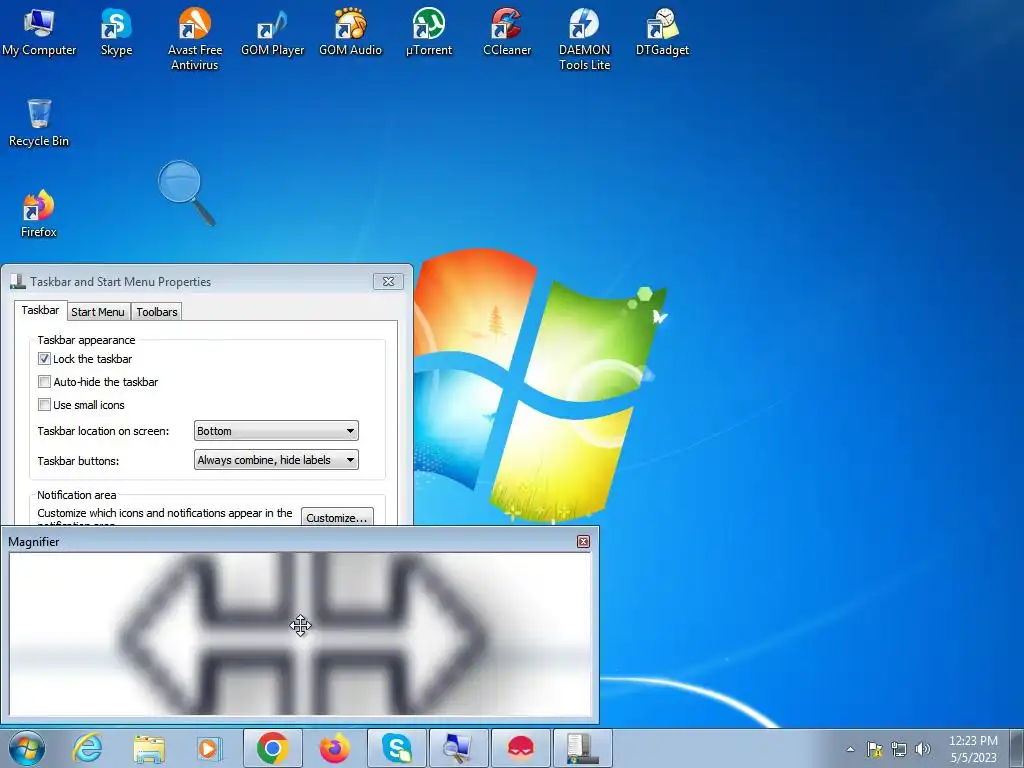
Task: Open Windows Media Player from taskbar
Action: pos(210,748)
